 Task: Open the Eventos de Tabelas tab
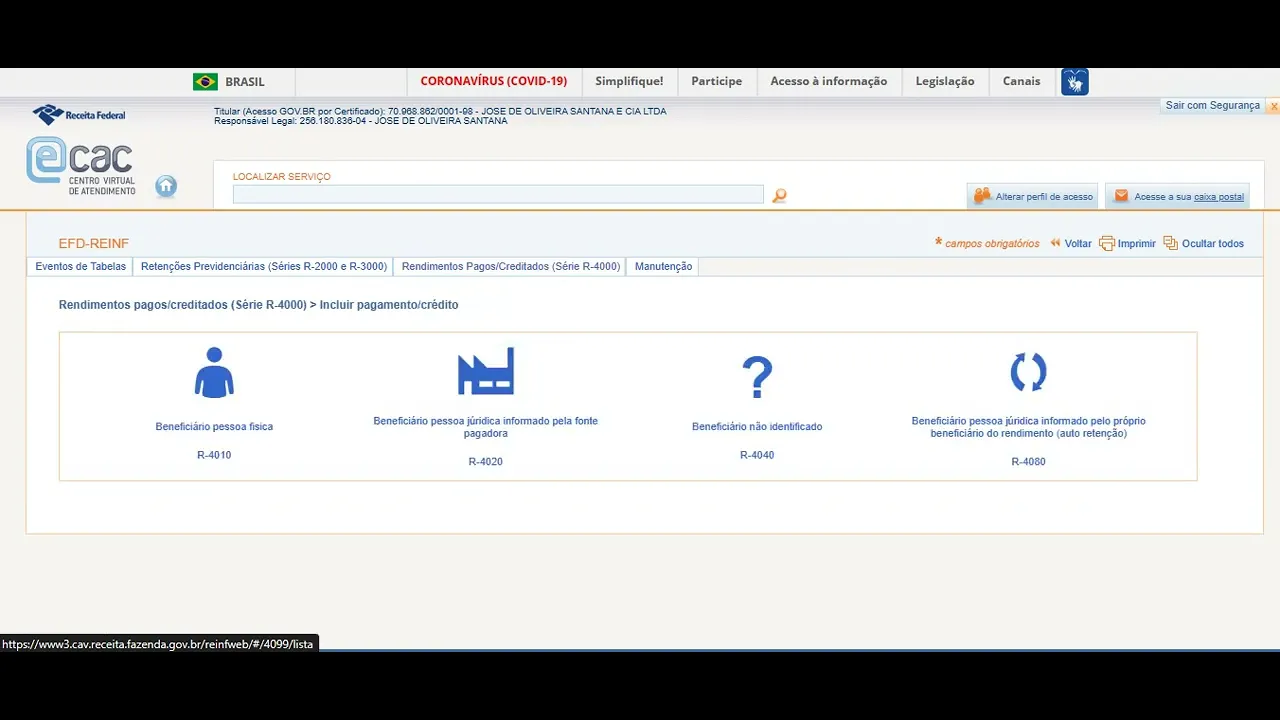pos(81,267)
